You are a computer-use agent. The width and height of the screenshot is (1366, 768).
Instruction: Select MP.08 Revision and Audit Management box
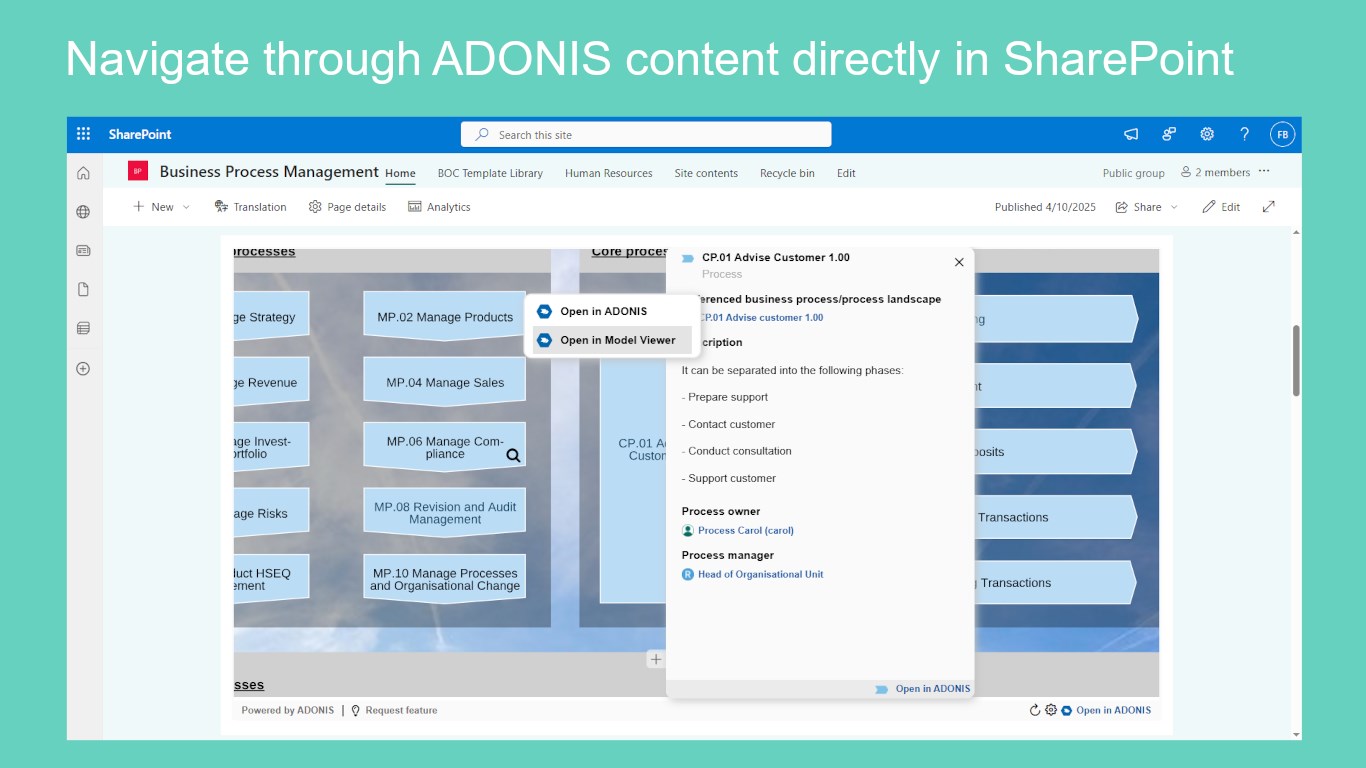tap(444, 513)
